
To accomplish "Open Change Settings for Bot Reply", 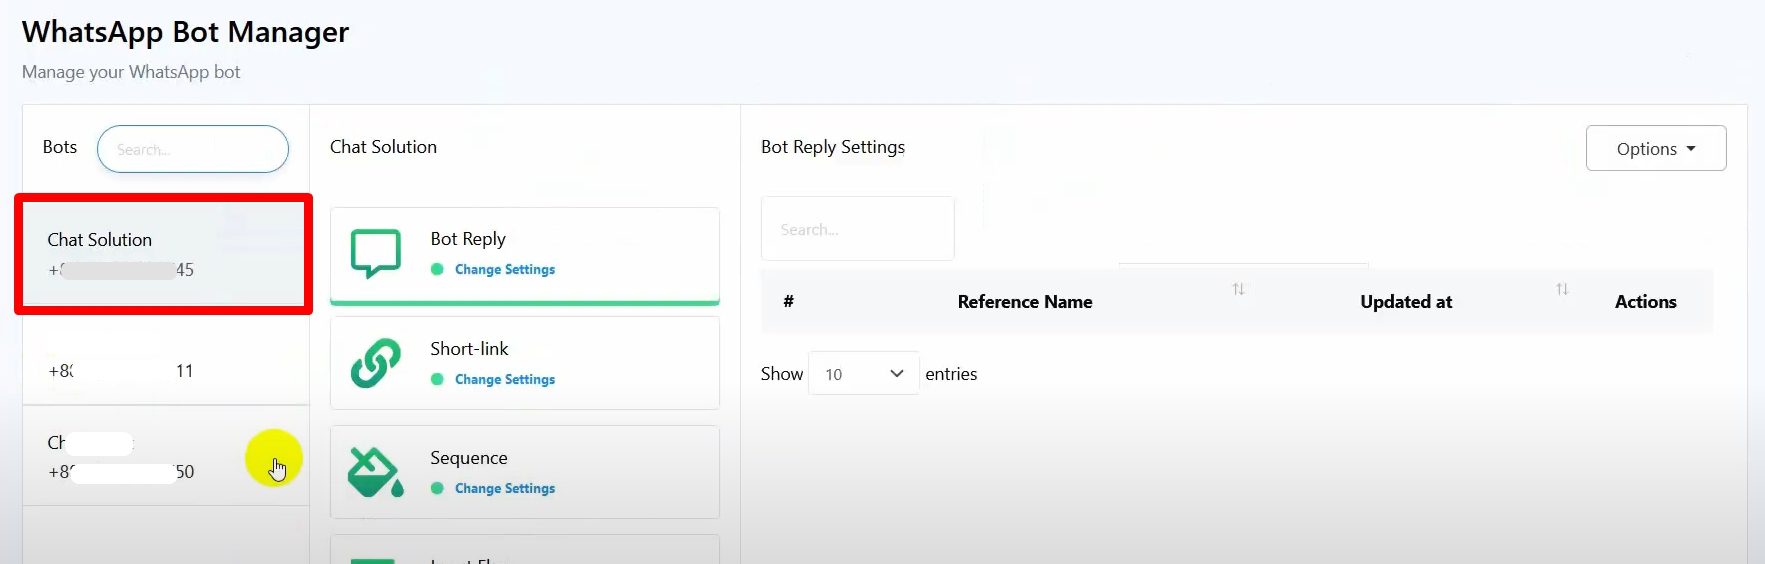I will pos(504,269).
